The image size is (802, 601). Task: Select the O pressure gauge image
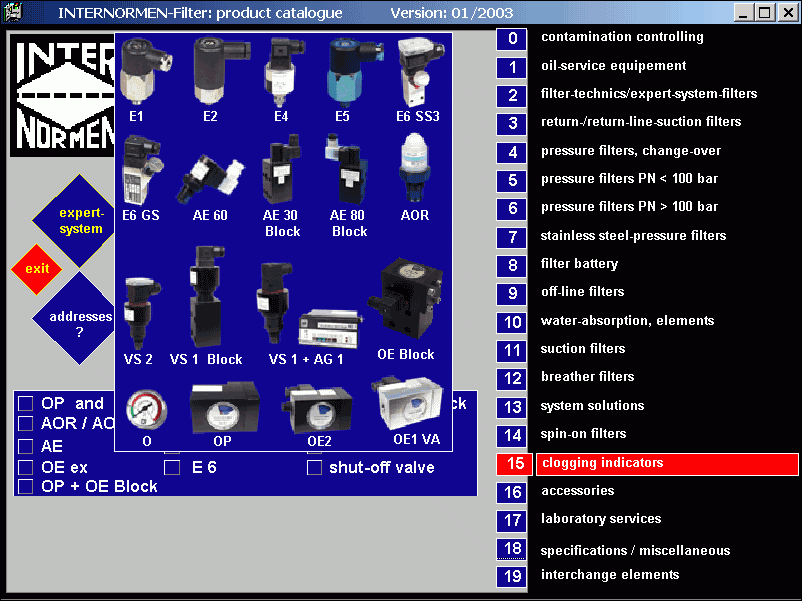[146, 409]
